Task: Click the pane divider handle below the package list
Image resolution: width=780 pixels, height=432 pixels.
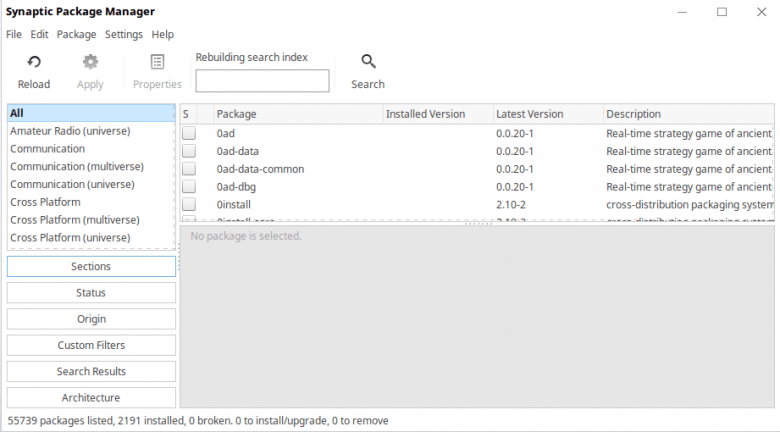Action: pos(478,223)
